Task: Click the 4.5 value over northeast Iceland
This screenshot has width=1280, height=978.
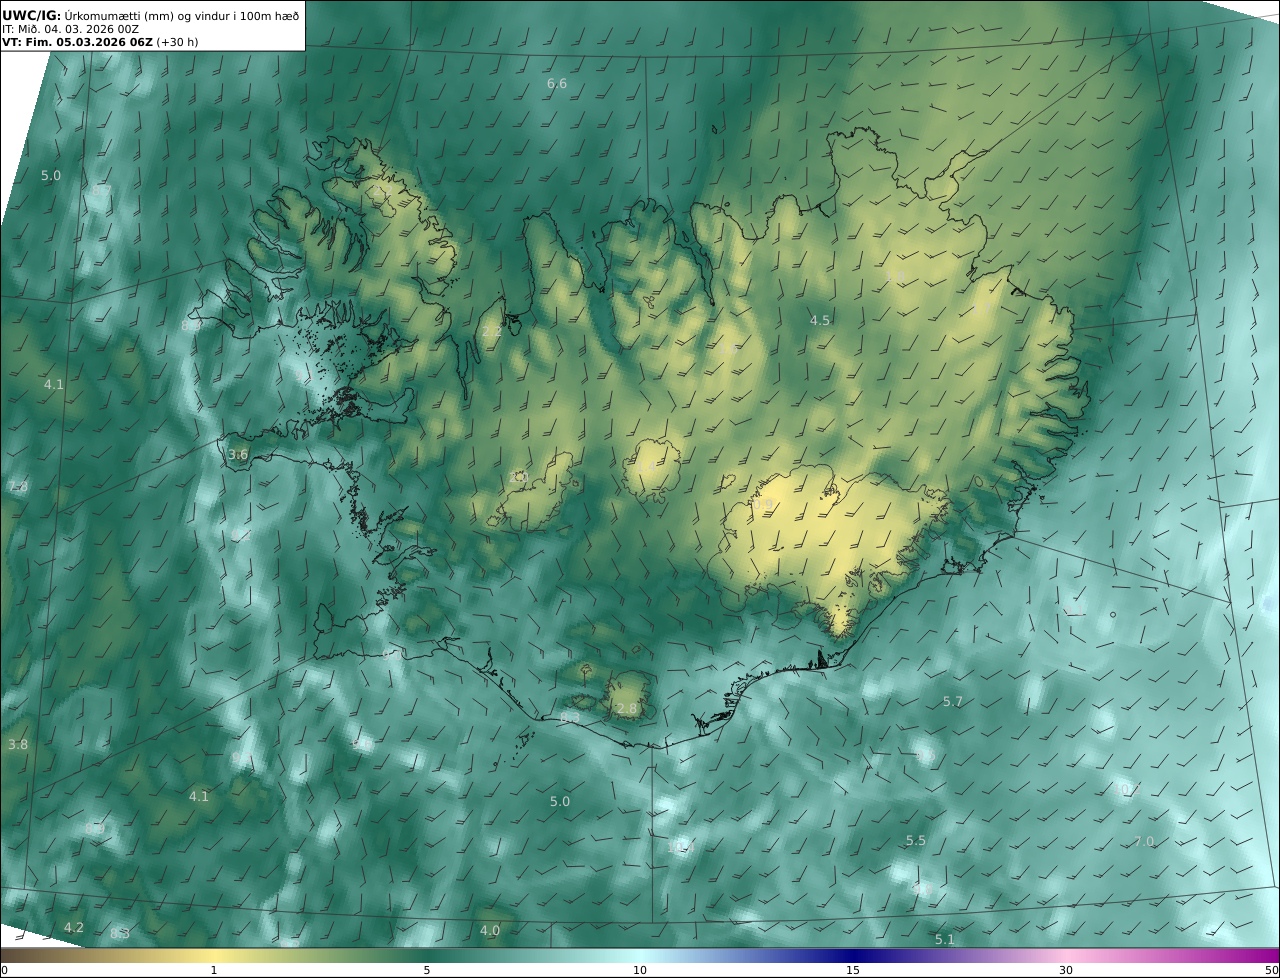Action: tap(820, 321)
